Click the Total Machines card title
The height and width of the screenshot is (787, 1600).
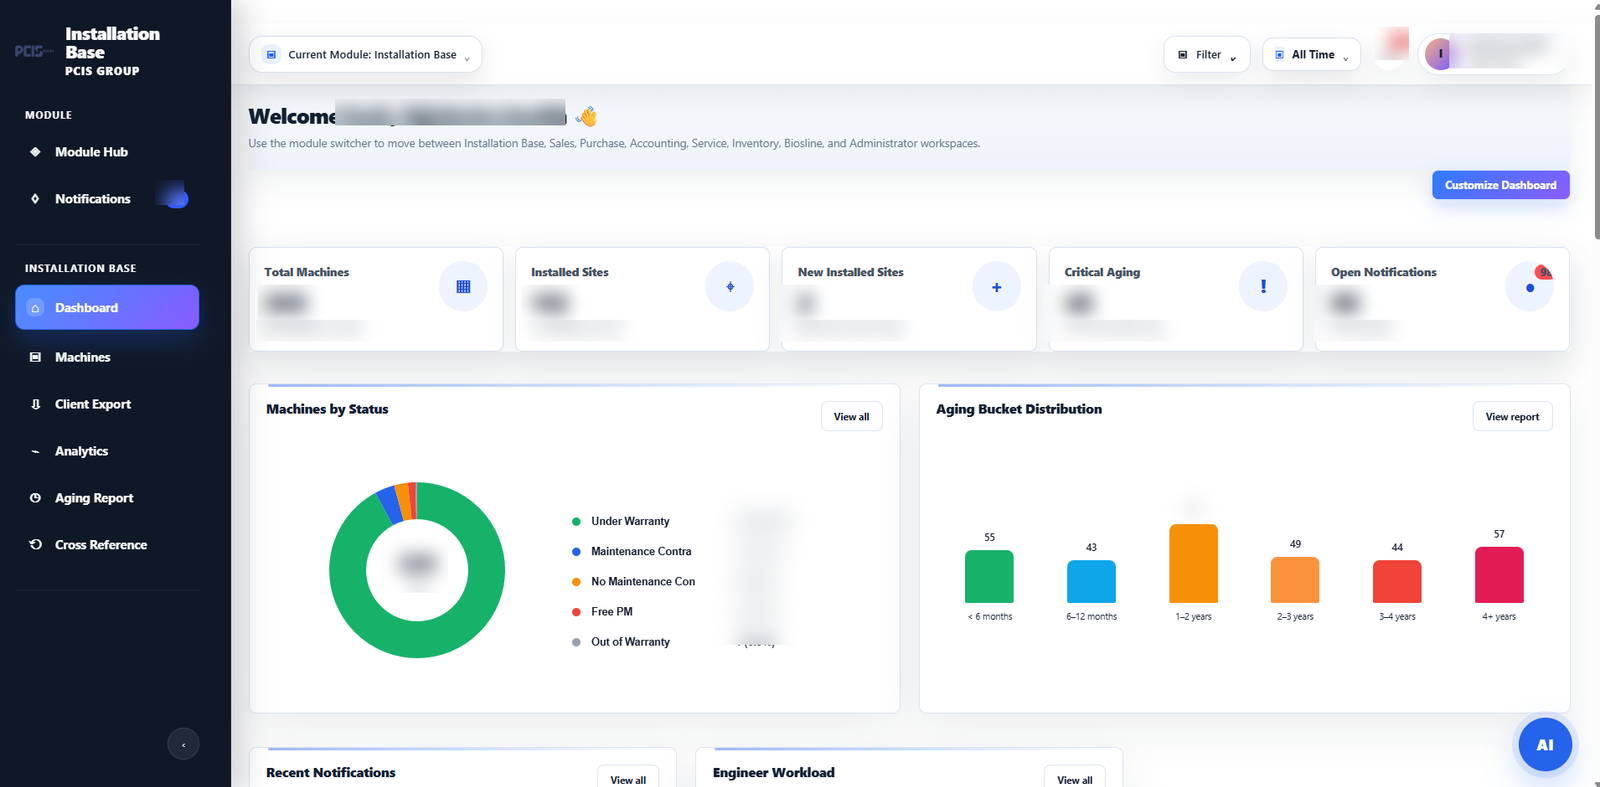coord(307,272)
